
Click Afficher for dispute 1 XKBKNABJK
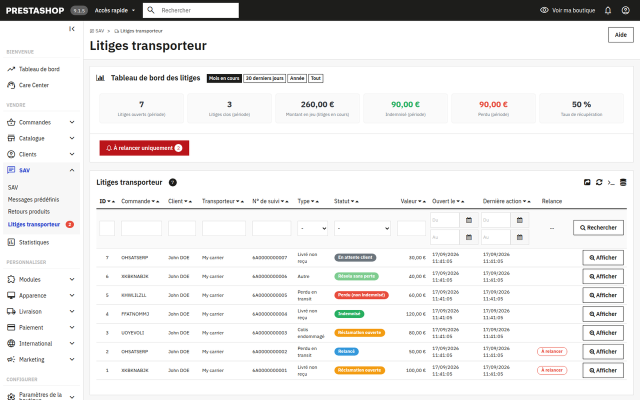603,370
